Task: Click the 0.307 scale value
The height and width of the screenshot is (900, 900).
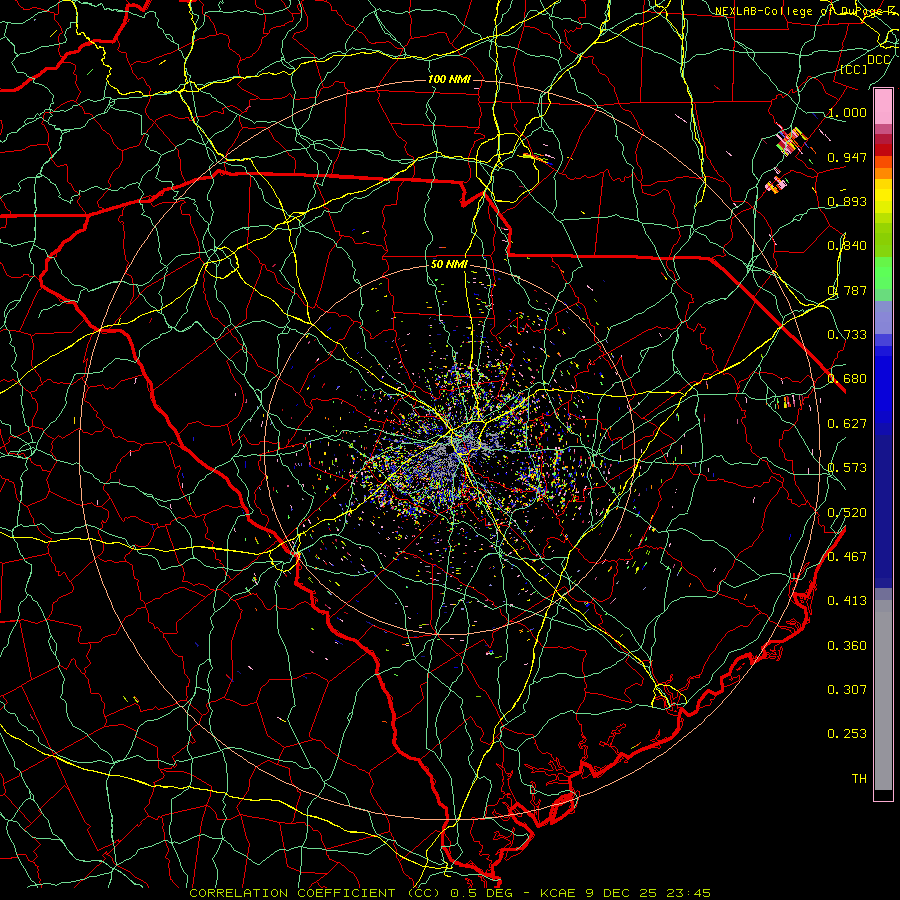Action: point(847,690)
